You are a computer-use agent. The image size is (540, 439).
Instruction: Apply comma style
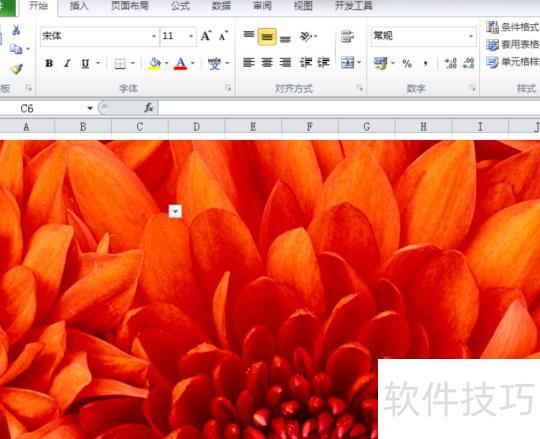point(426,64)
